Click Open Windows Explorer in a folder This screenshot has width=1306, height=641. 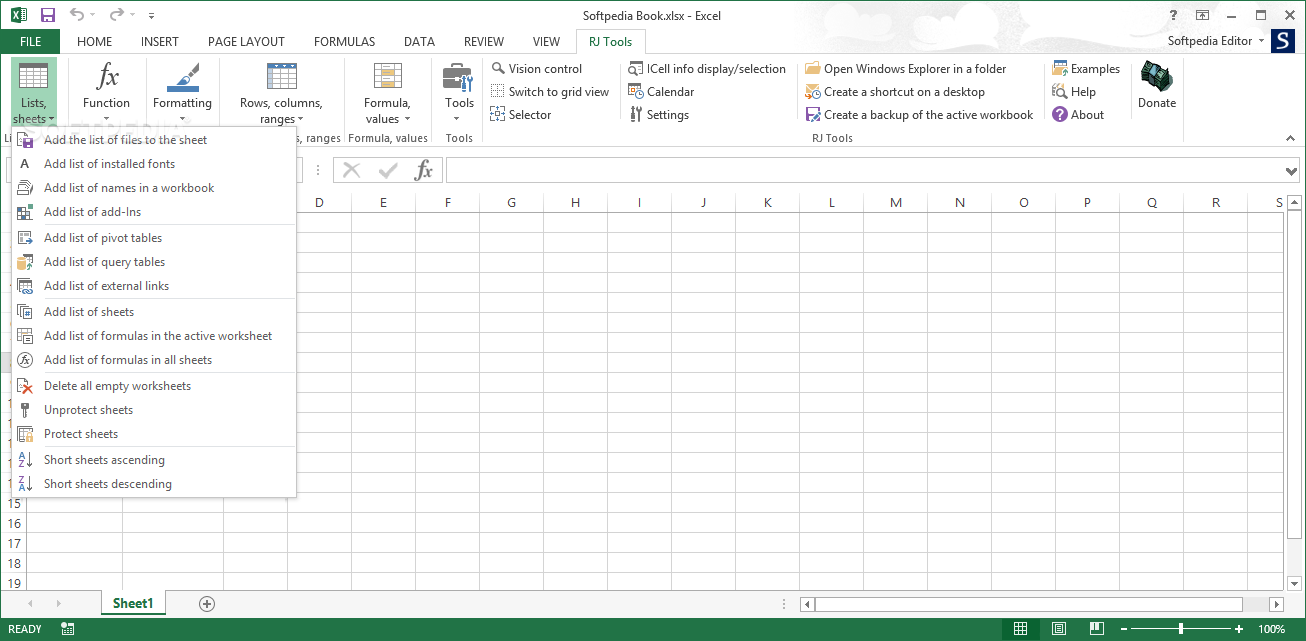click(x=906, y=69)
